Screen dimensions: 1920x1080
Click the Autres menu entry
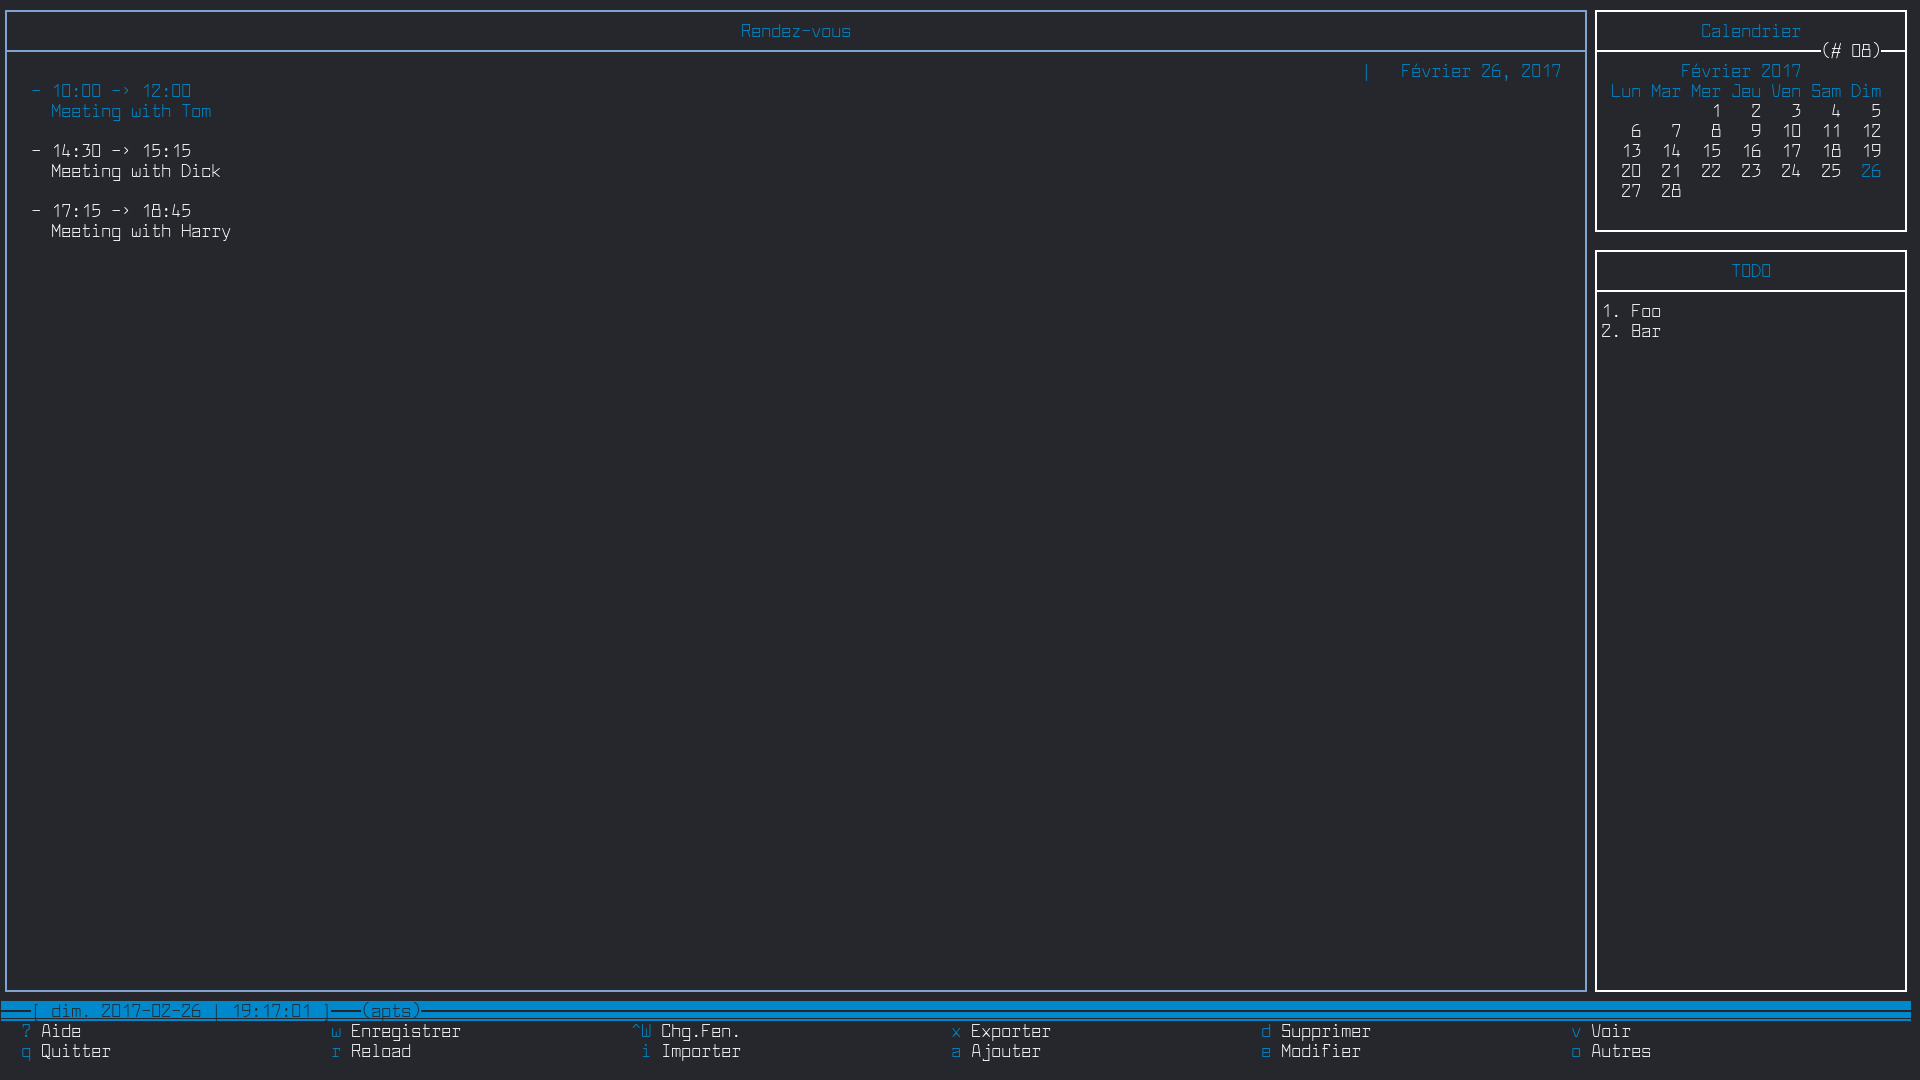click(1620, 1051)
